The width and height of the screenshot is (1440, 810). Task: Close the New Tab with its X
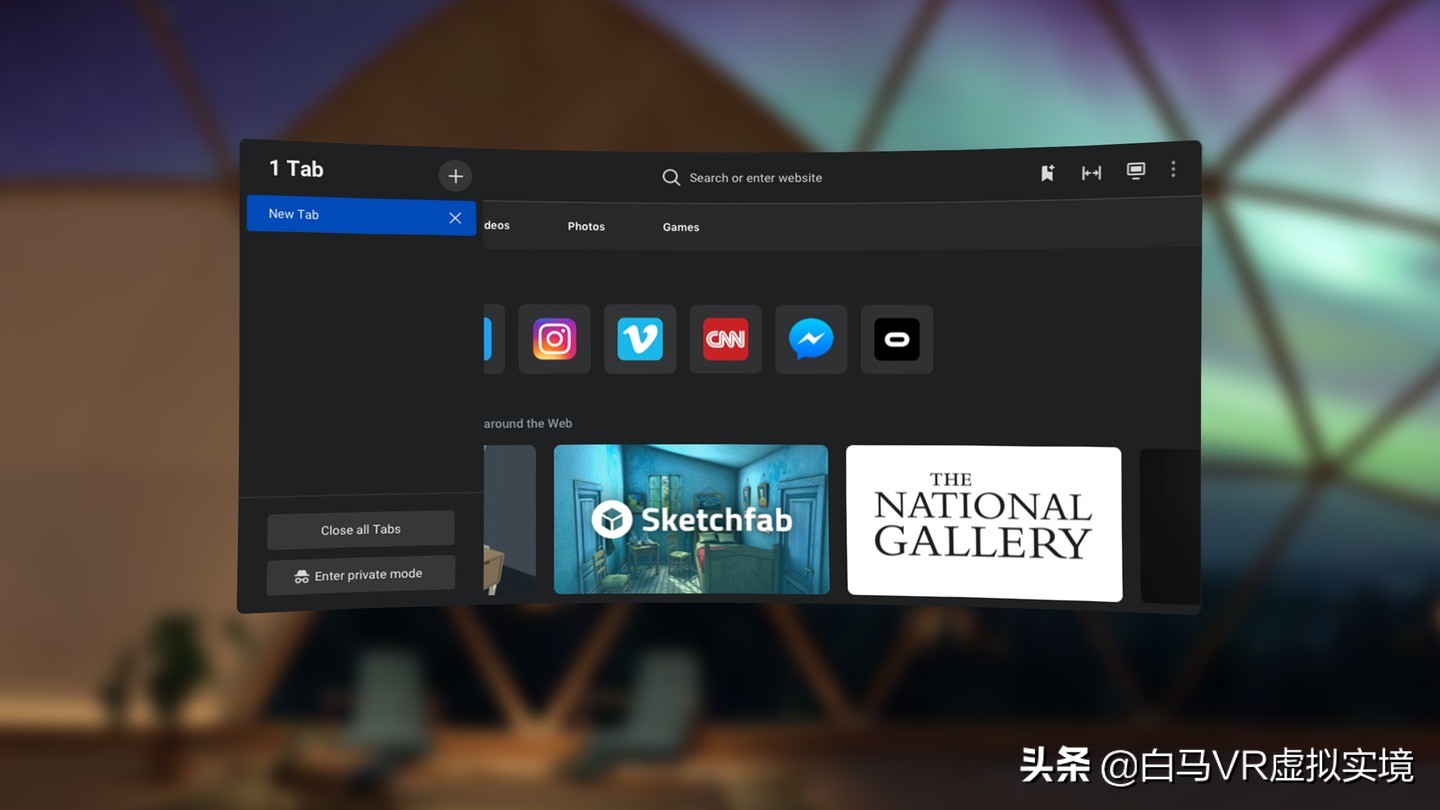pos(455,217)
